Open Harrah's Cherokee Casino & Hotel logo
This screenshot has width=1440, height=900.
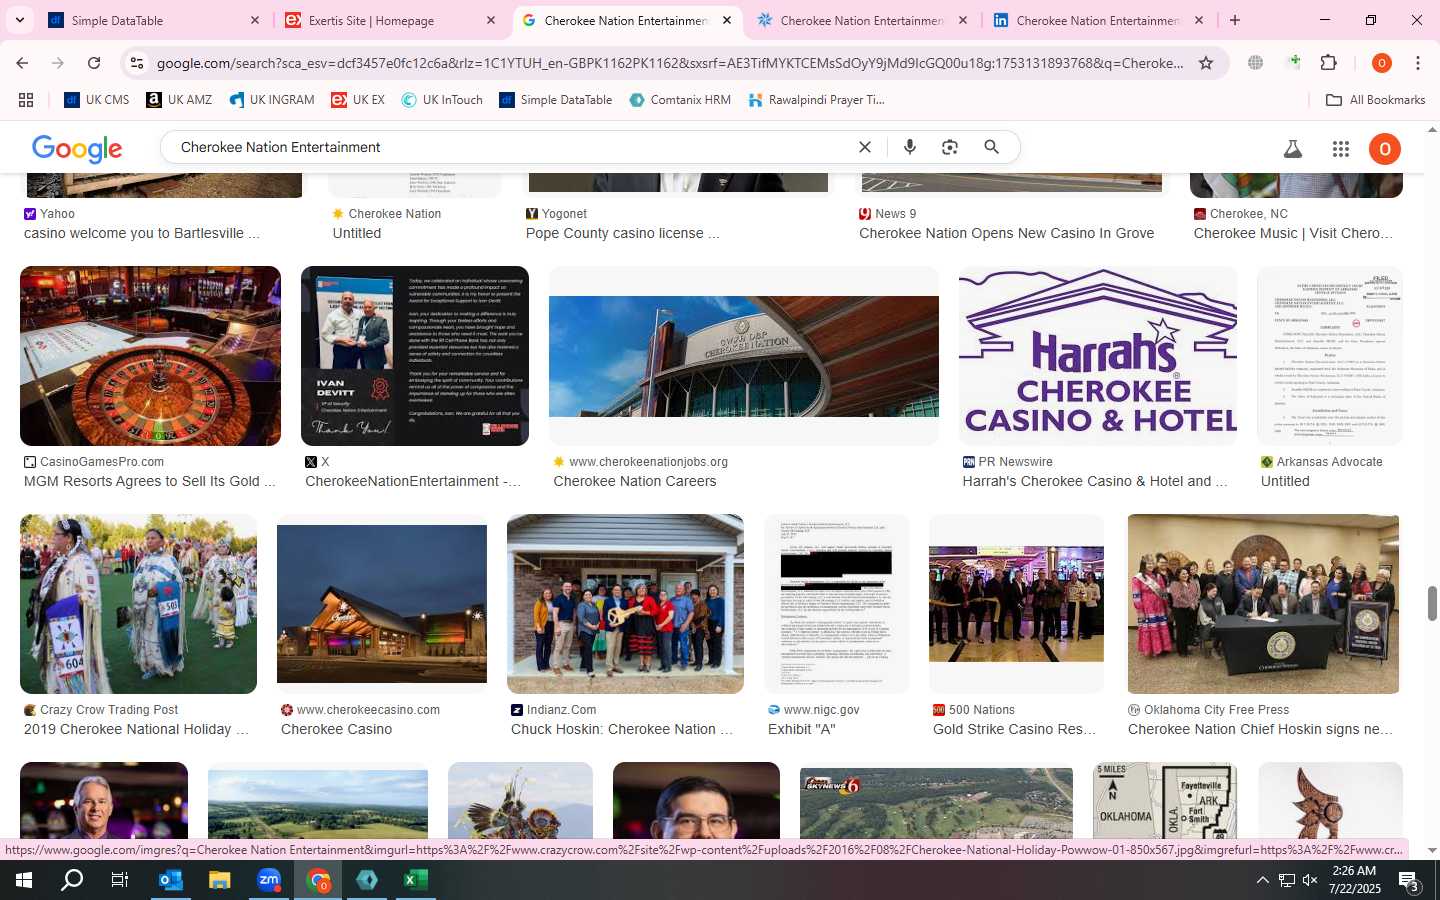pos(1098,356)
